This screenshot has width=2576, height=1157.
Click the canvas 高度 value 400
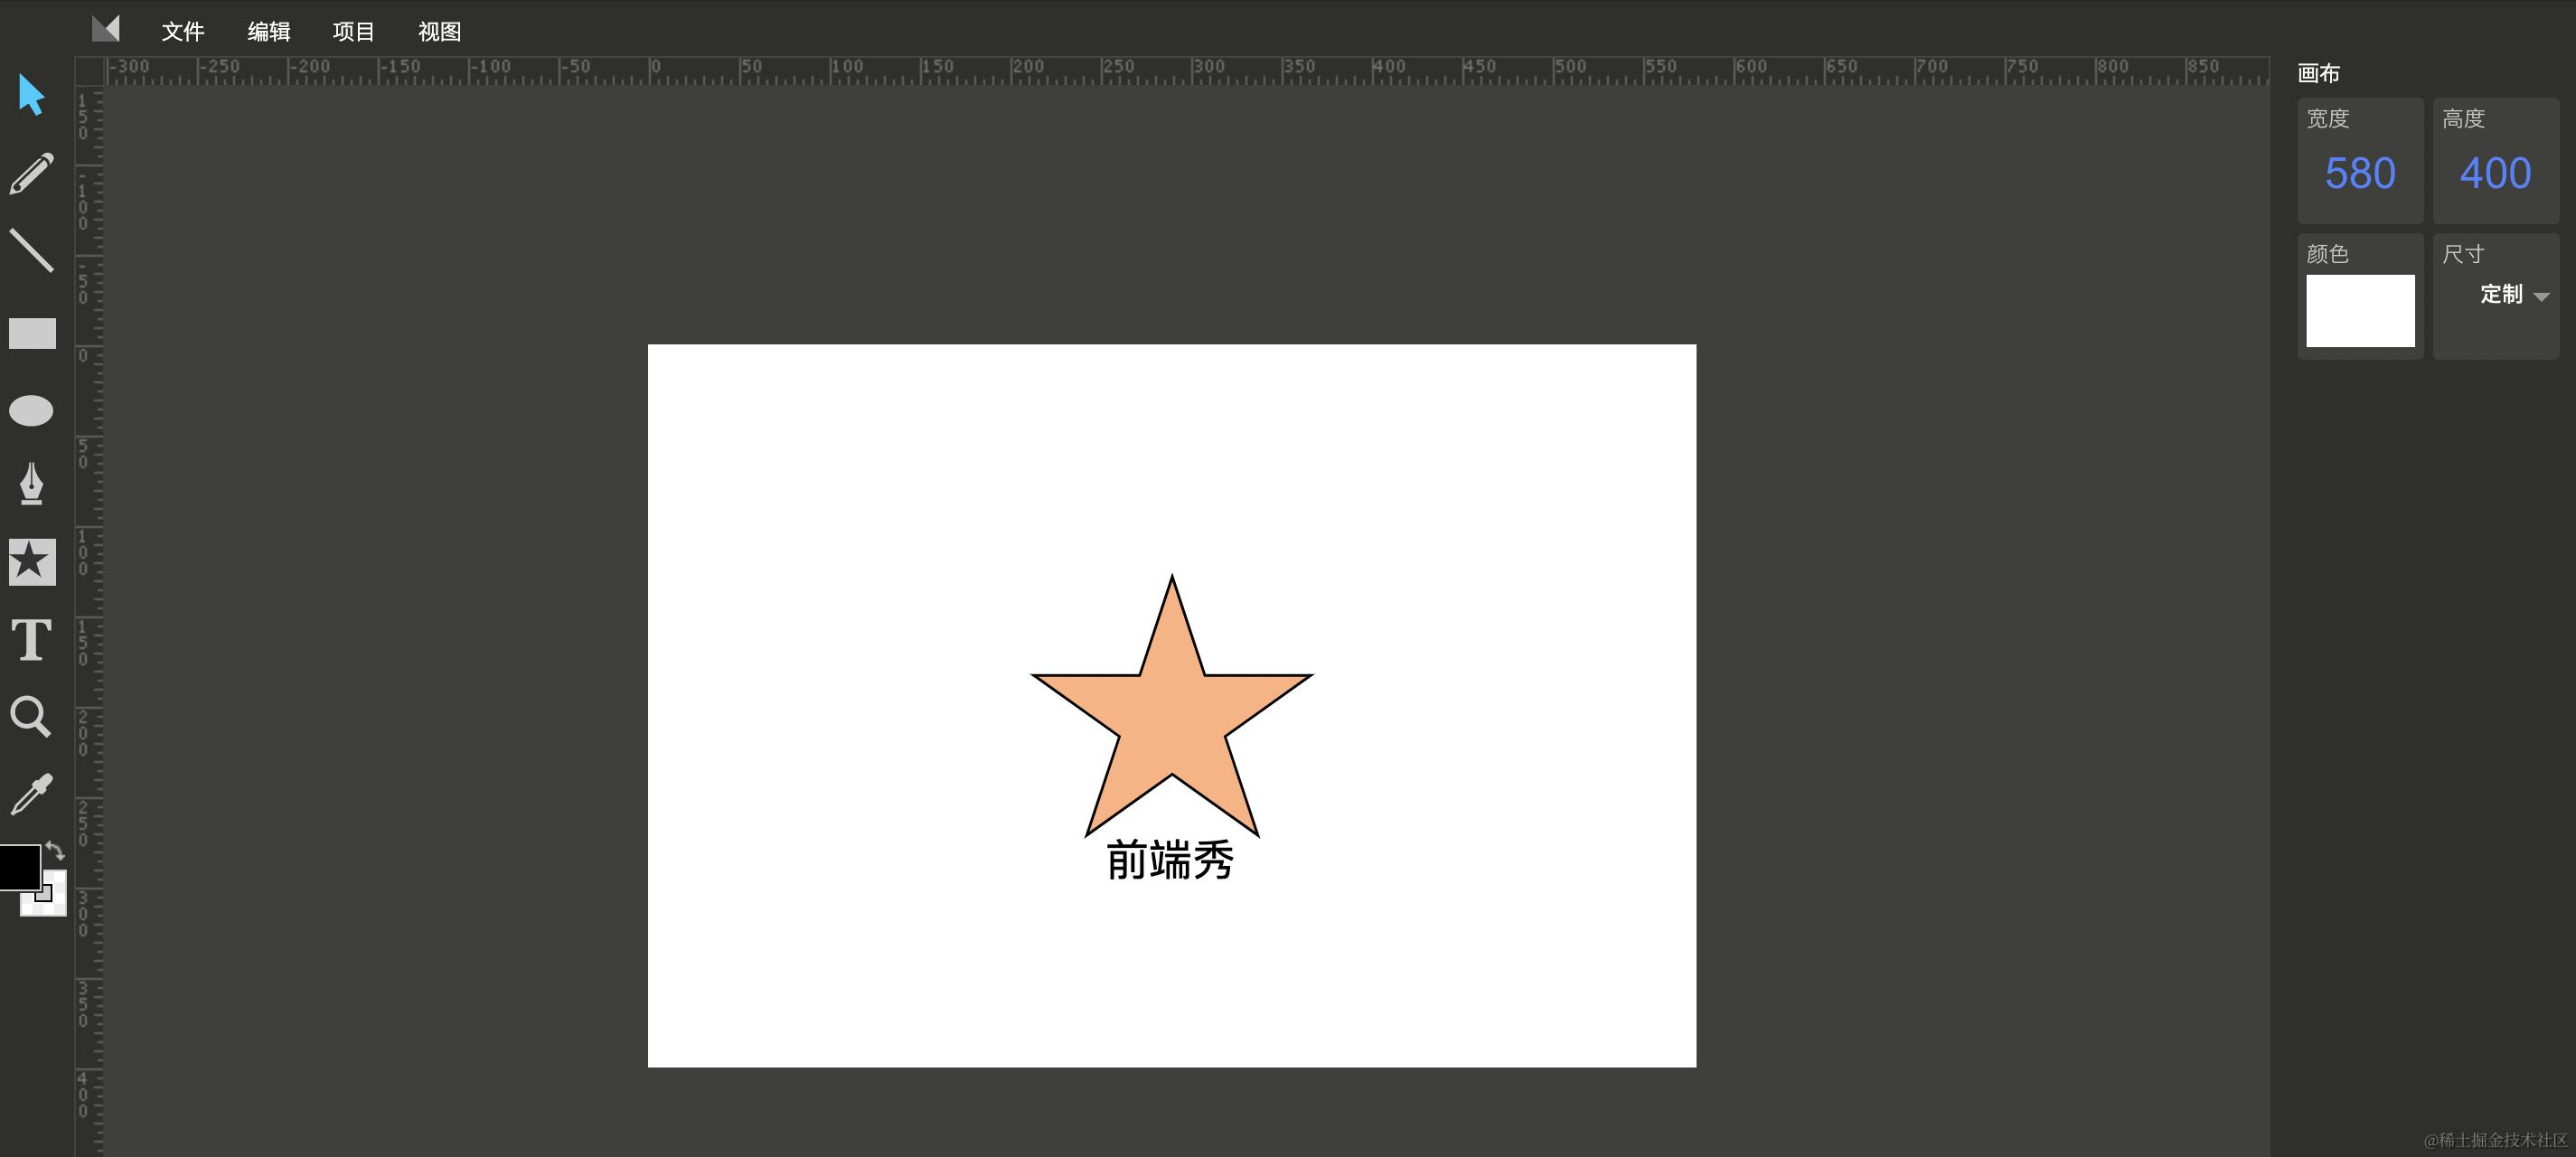coord(2494,174)
